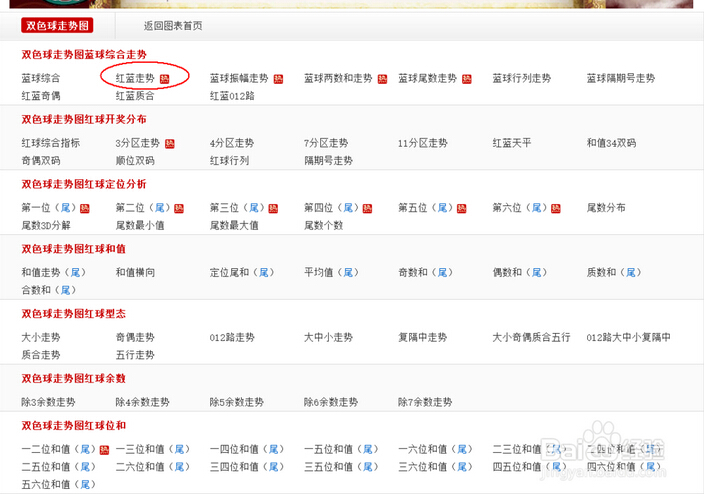Open the 蓝球综合 trend link
This screenshot has width=704, height=494.
pyautogui.click(x=41, y=78)
